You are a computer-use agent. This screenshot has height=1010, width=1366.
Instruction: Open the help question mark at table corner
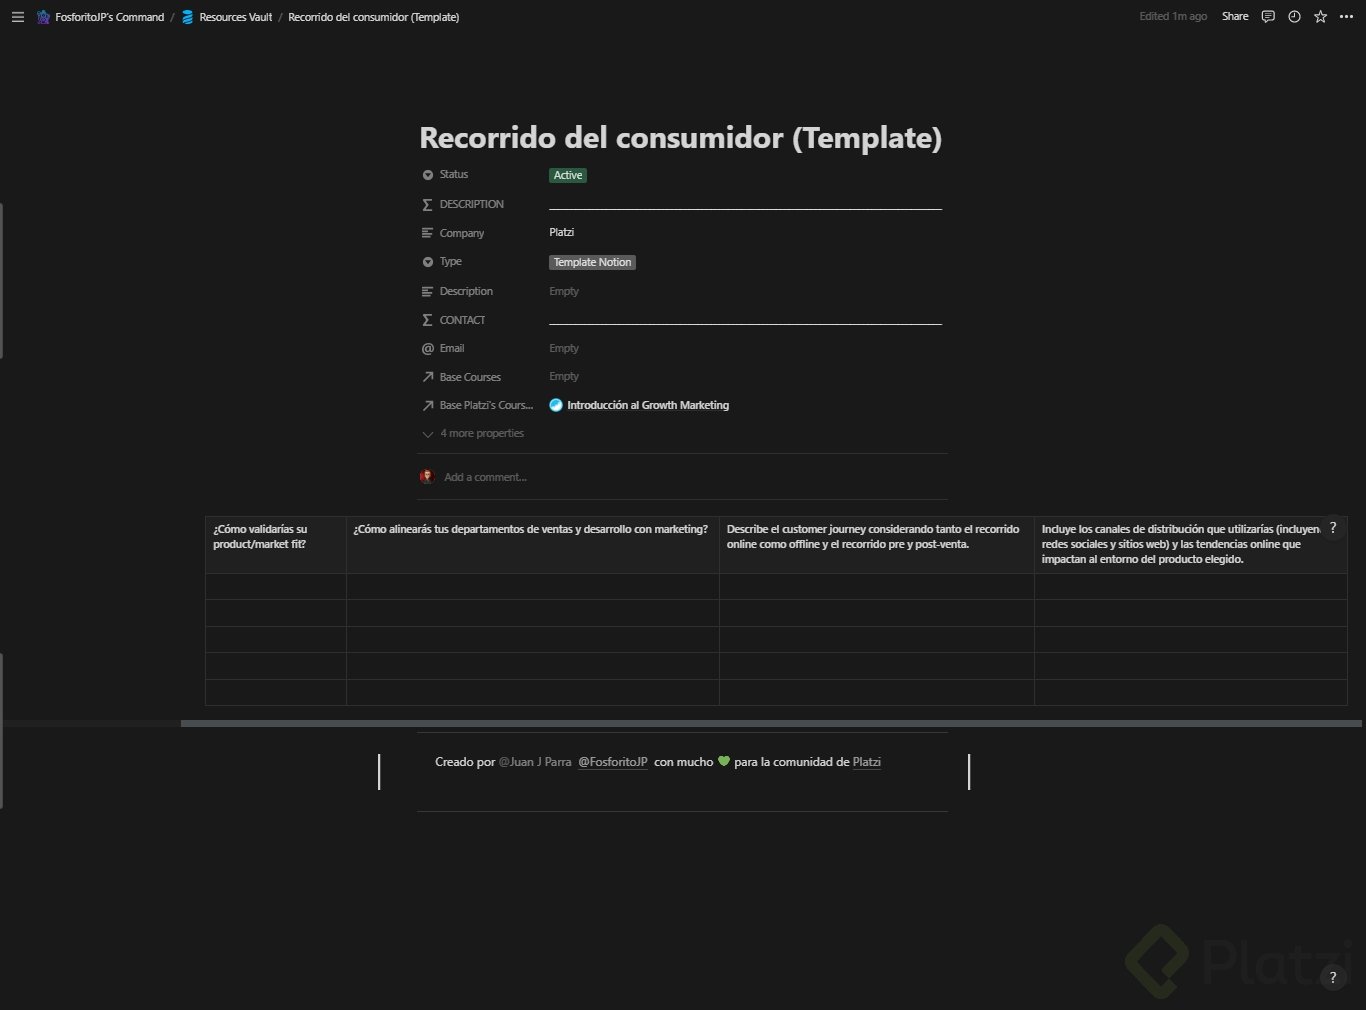pyautogui.click(x=1332, y=528)
